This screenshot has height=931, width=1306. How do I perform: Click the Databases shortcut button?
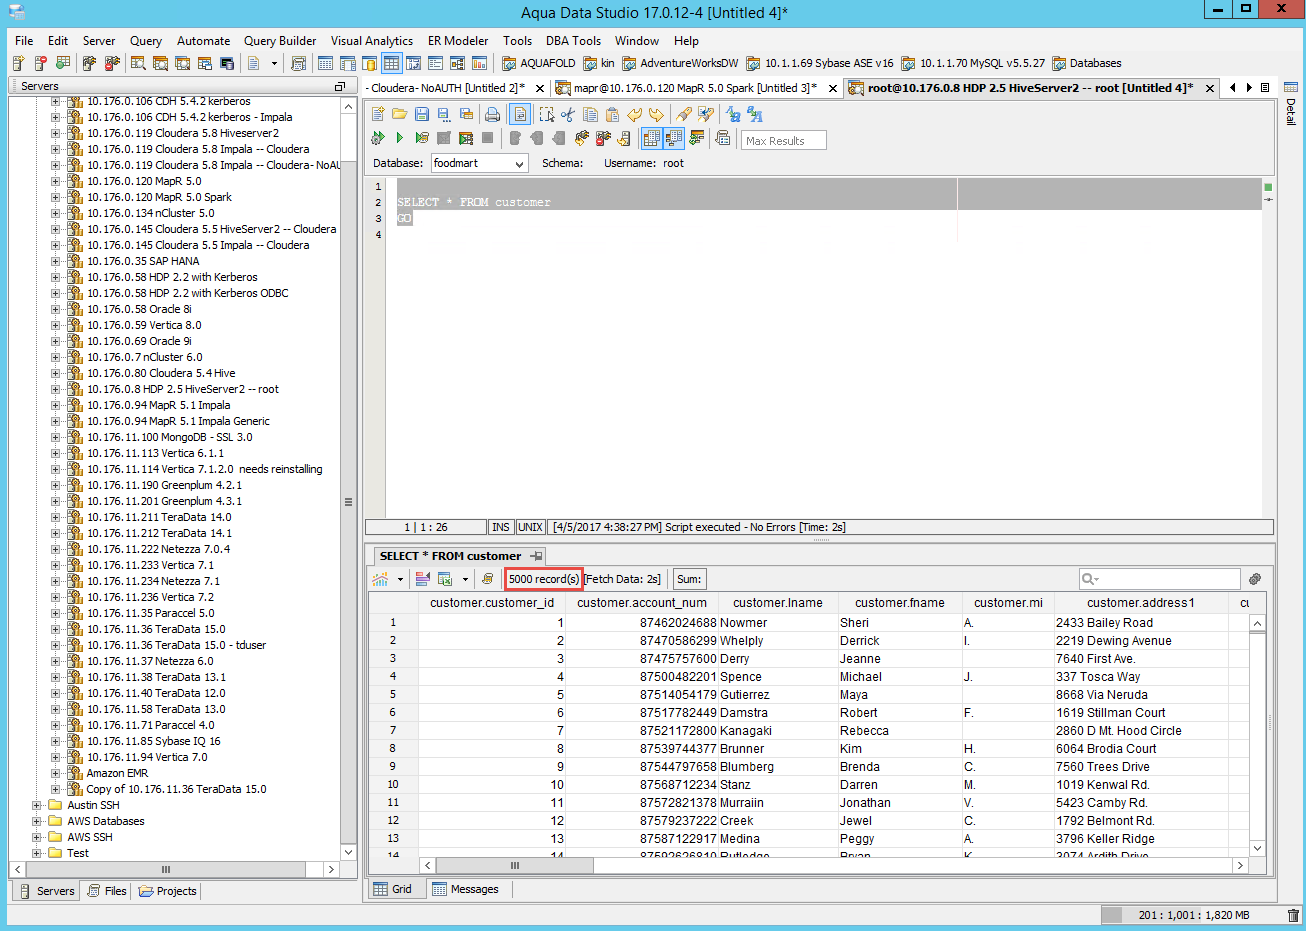coord(1087,63)
